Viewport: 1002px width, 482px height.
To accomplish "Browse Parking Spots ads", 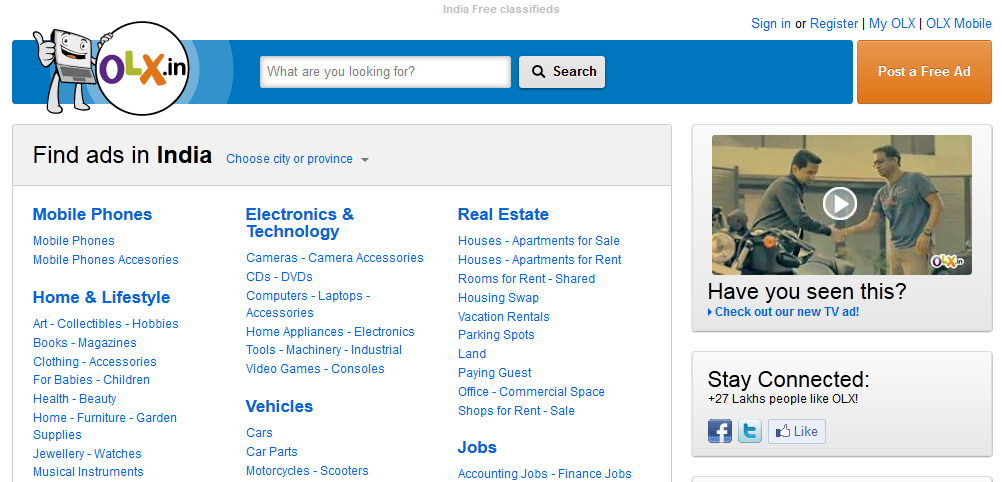I will tap(496, 334).
